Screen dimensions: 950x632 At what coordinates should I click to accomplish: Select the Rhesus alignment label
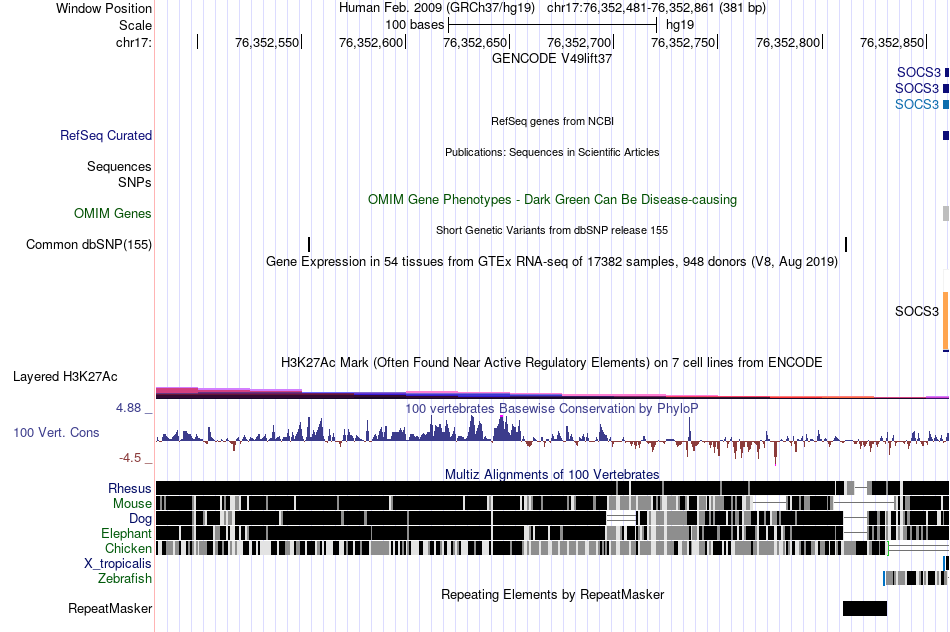pyautogui.click(x=130, y=488)
